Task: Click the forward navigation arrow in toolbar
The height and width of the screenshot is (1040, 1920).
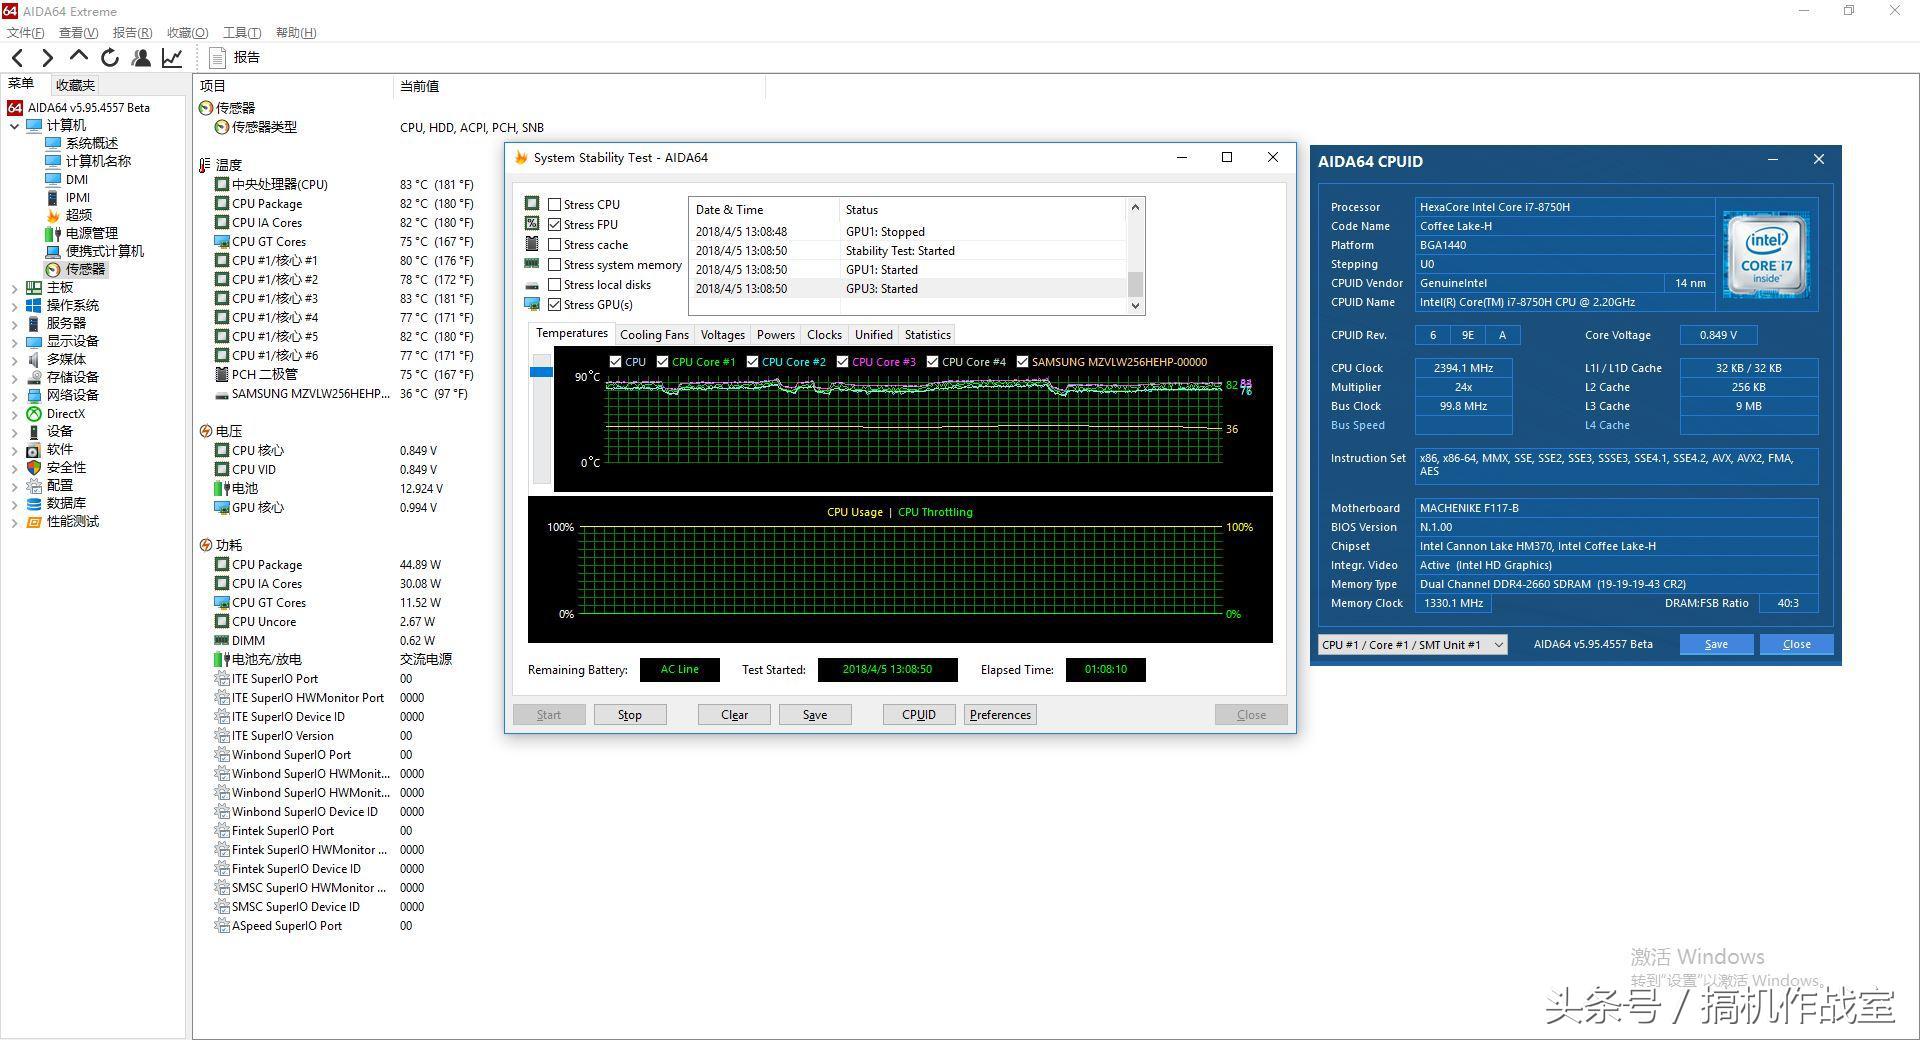Action: coord(47,58)
